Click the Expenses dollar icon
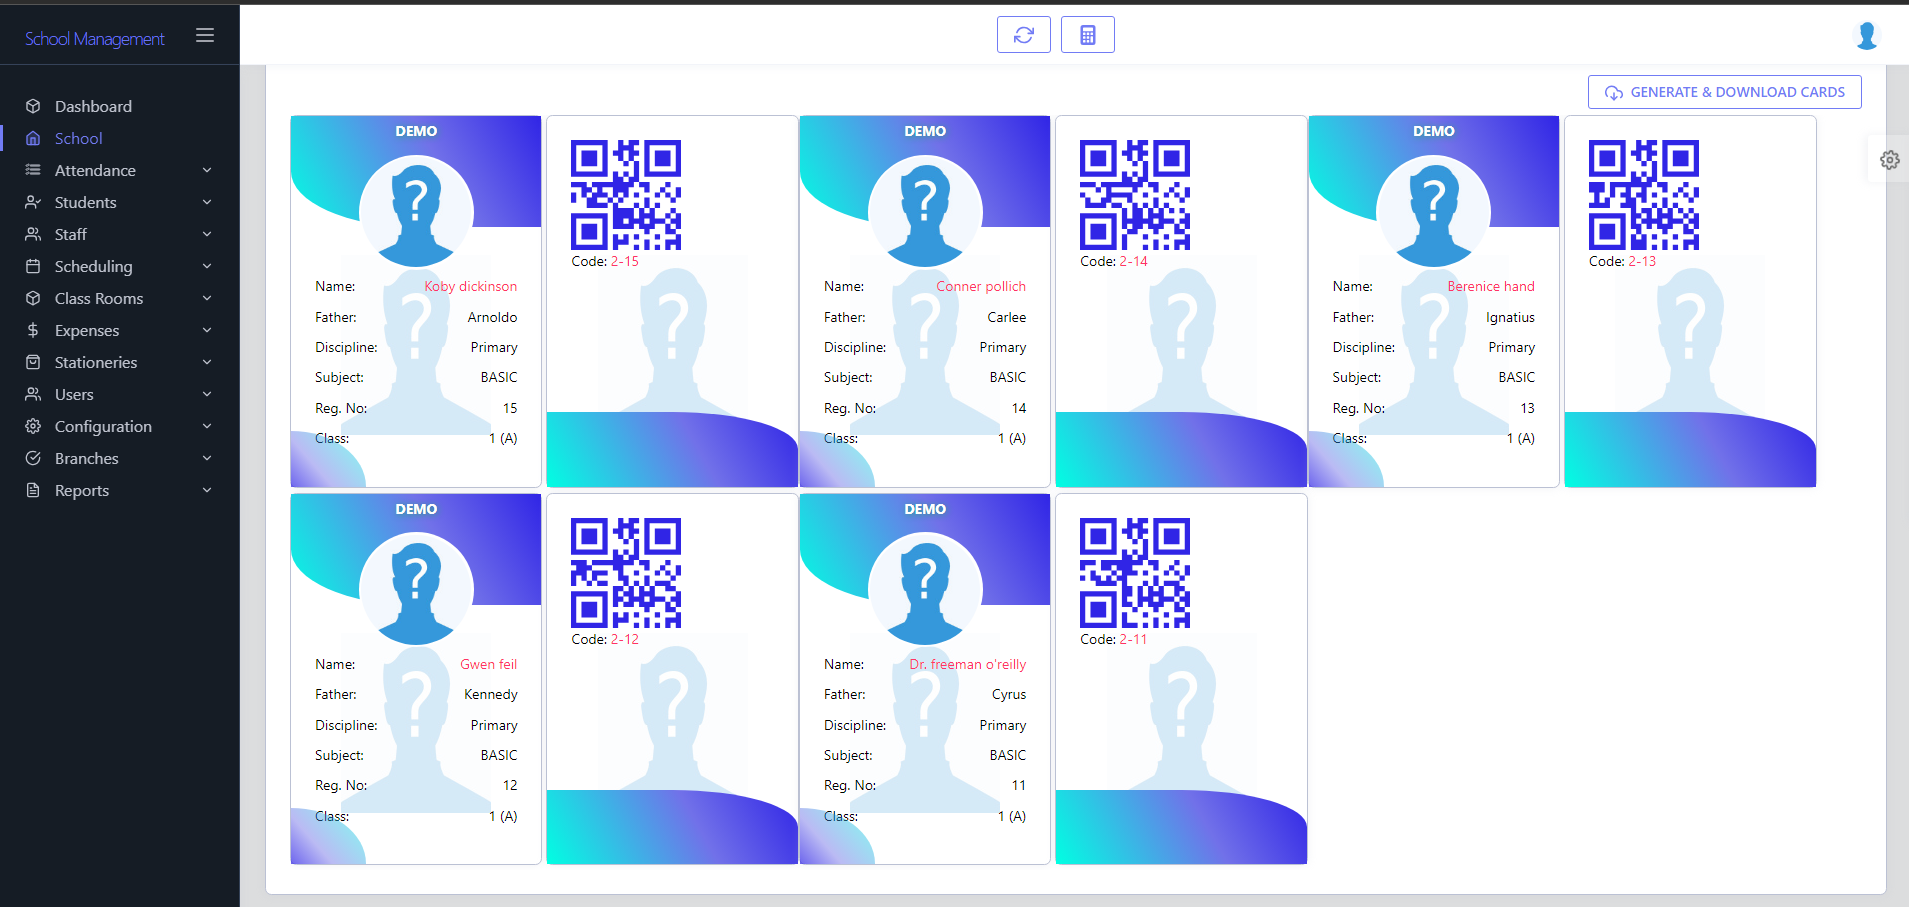The width and height of the screenshot is (1909, 907). click(33, 330)
